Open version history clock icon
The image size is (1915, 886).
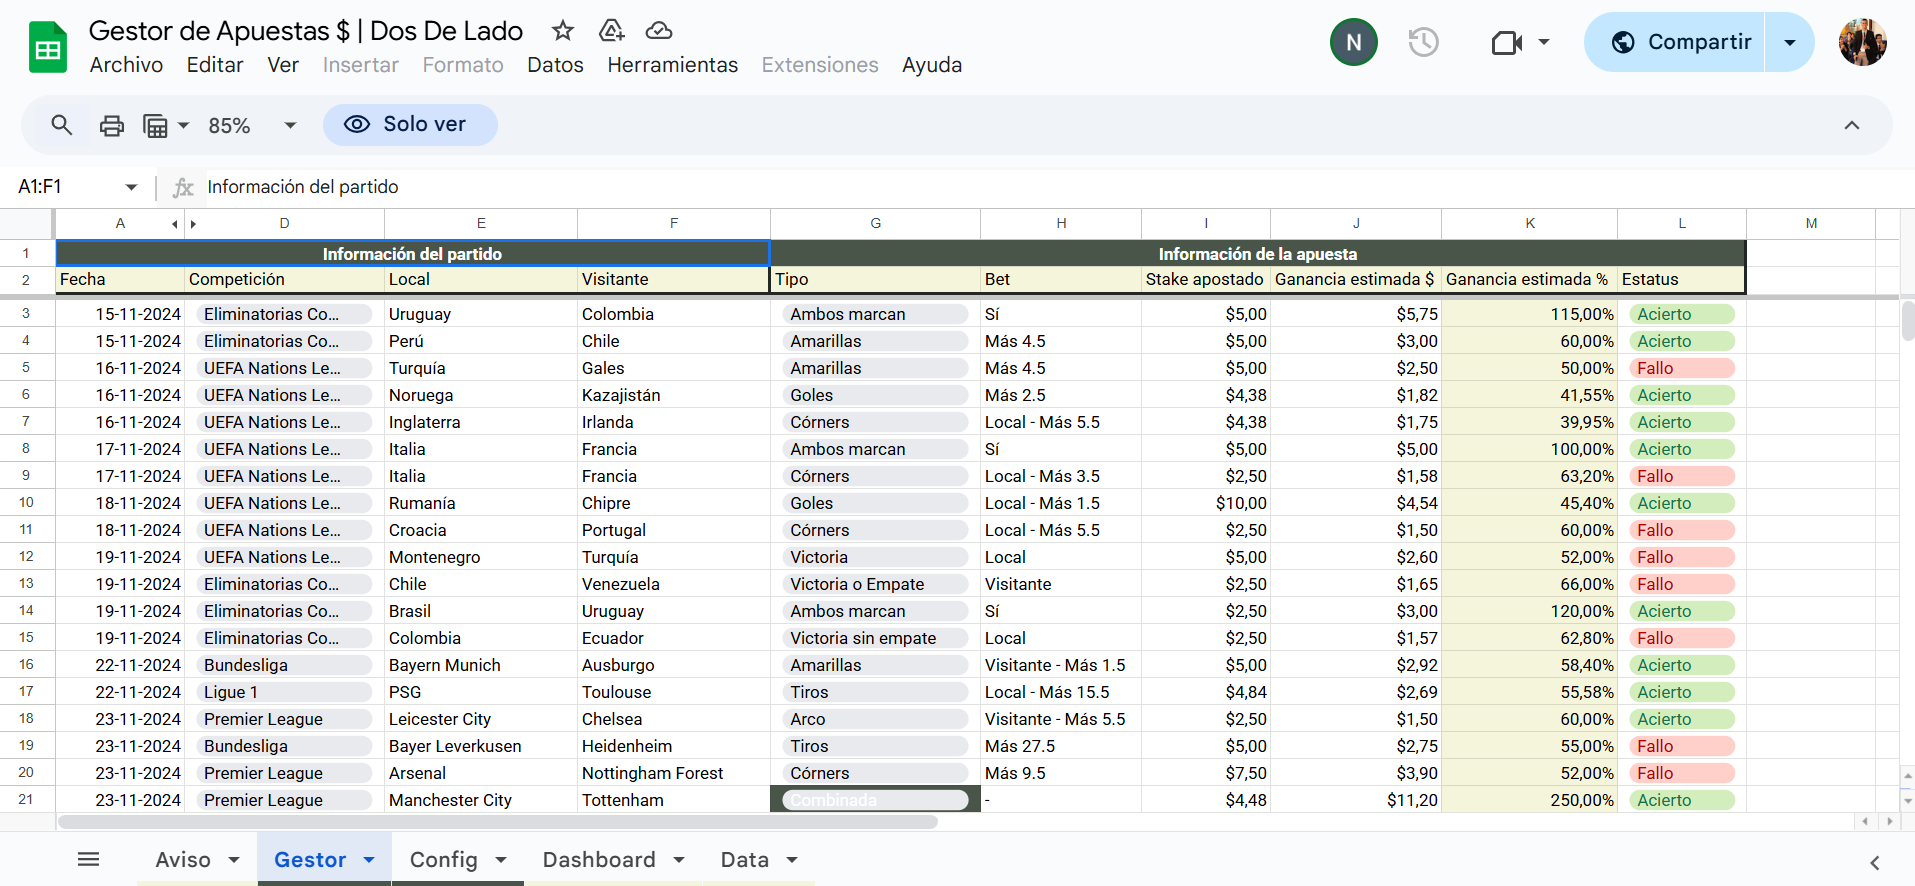[x=1423, y=42]
